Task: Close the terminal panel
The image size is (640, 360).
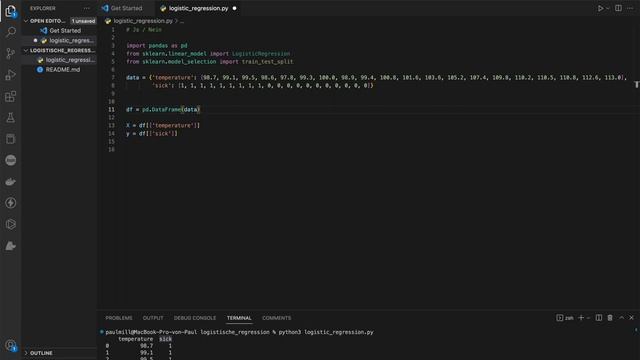Action: point(631,318)
